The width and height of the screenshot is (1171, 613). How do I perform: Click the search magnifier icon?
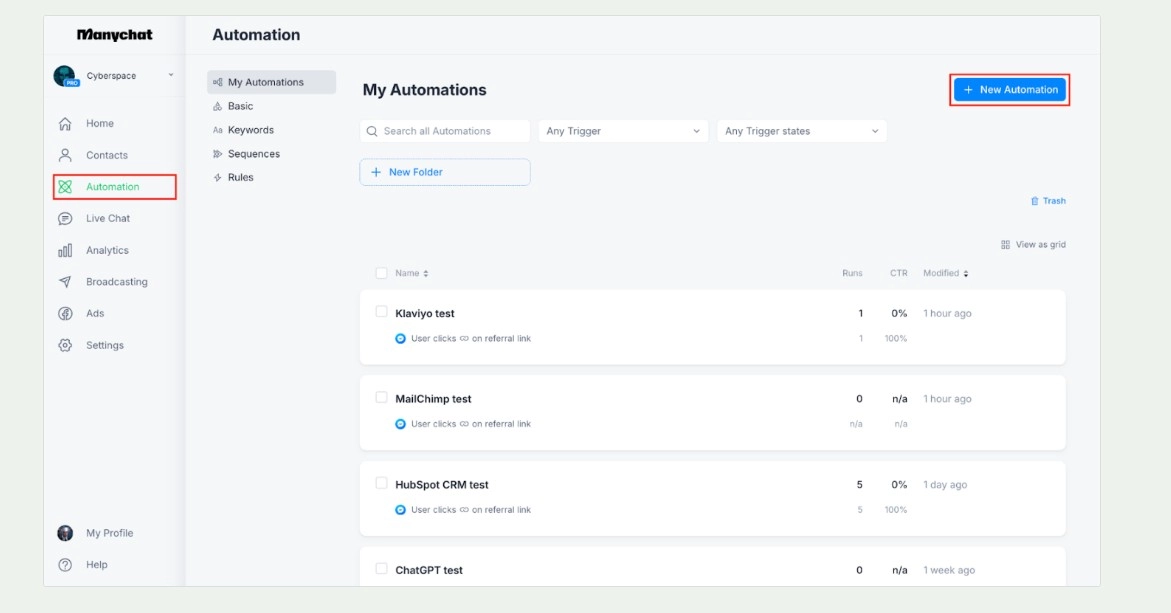(372, 131)
